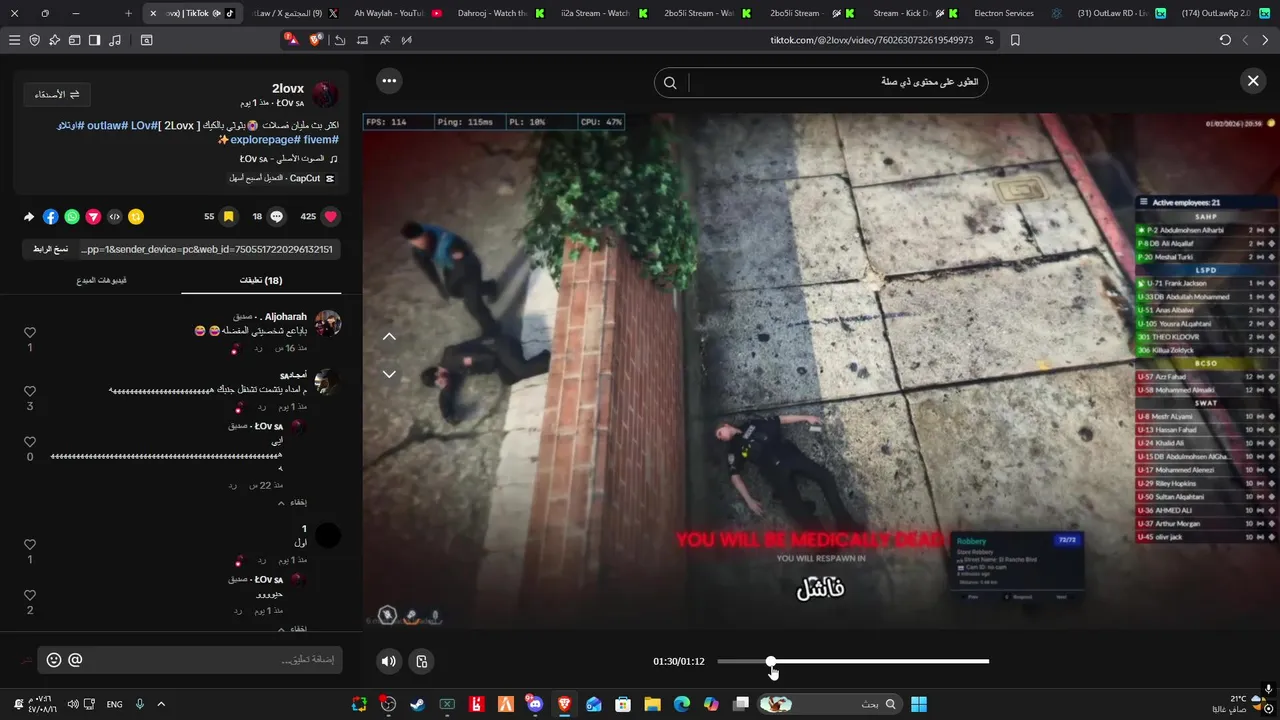Open File Explorer from the taskbar
Viewport: 1280px width, 720px height.
(x=652, y=704)
